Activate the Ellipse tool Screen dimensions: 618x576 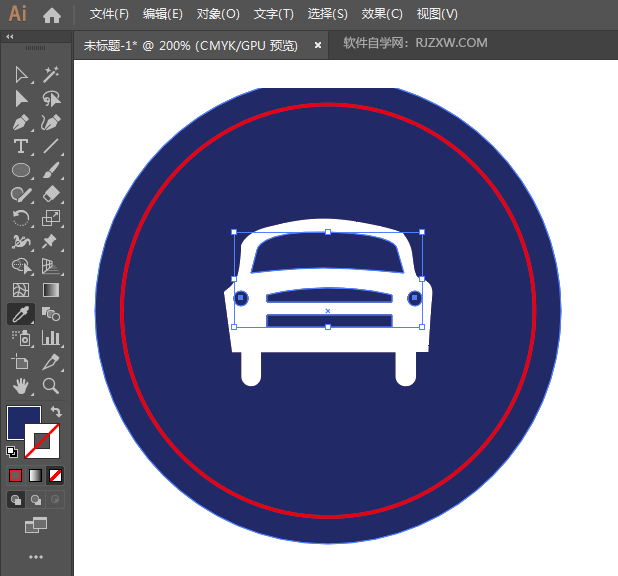[21, 171]
